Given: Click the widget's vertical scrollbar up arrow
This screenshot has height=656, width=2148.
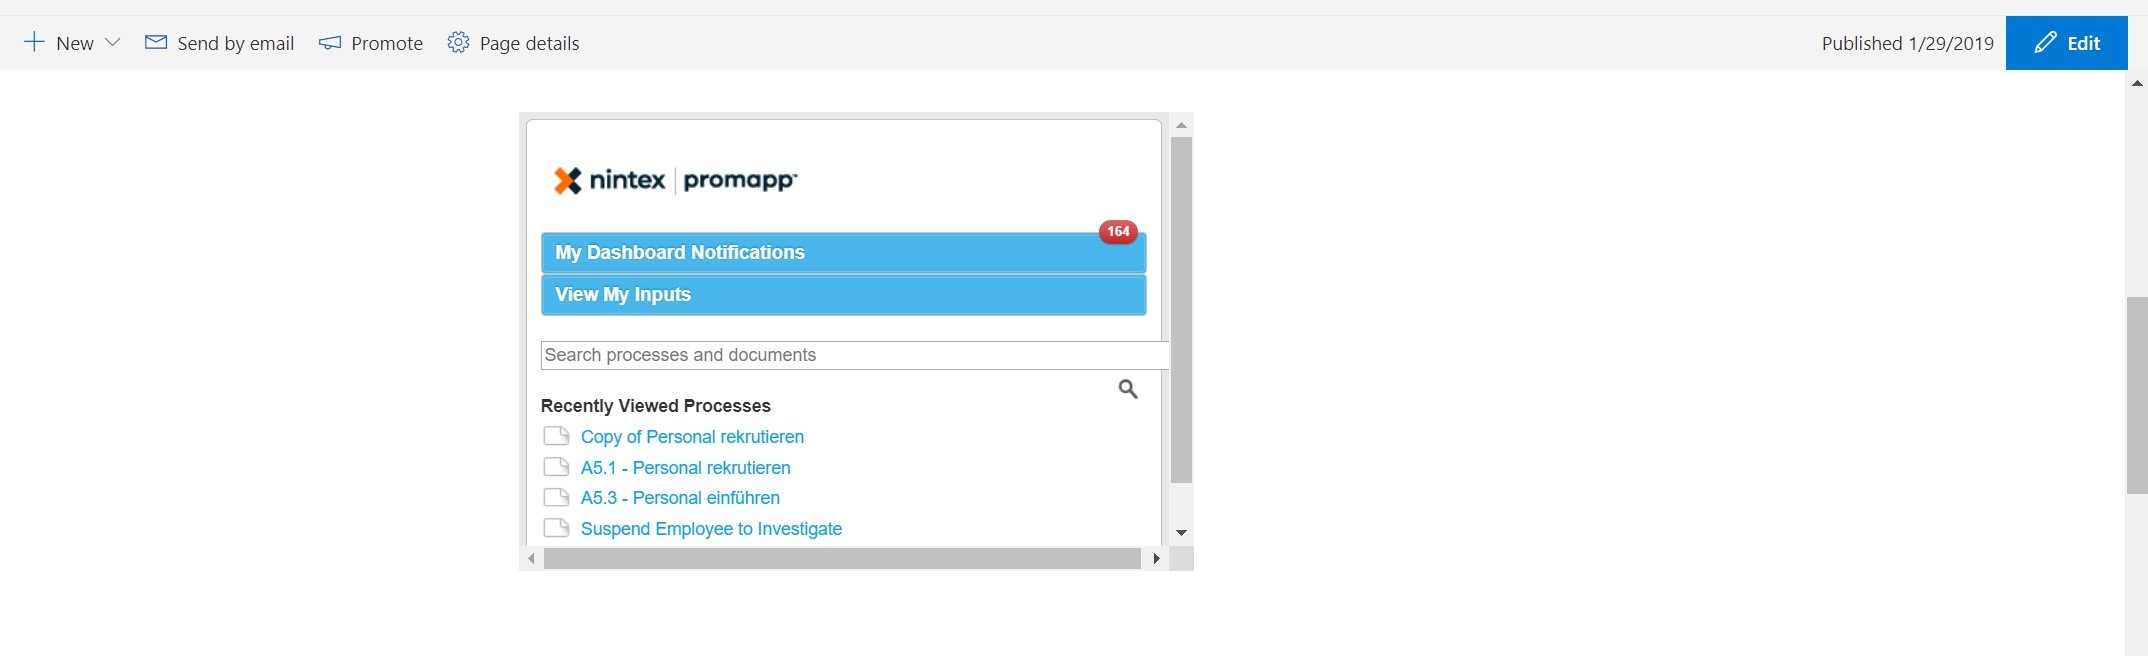Looking at the screenshot, I should [x=1181, y=125].
